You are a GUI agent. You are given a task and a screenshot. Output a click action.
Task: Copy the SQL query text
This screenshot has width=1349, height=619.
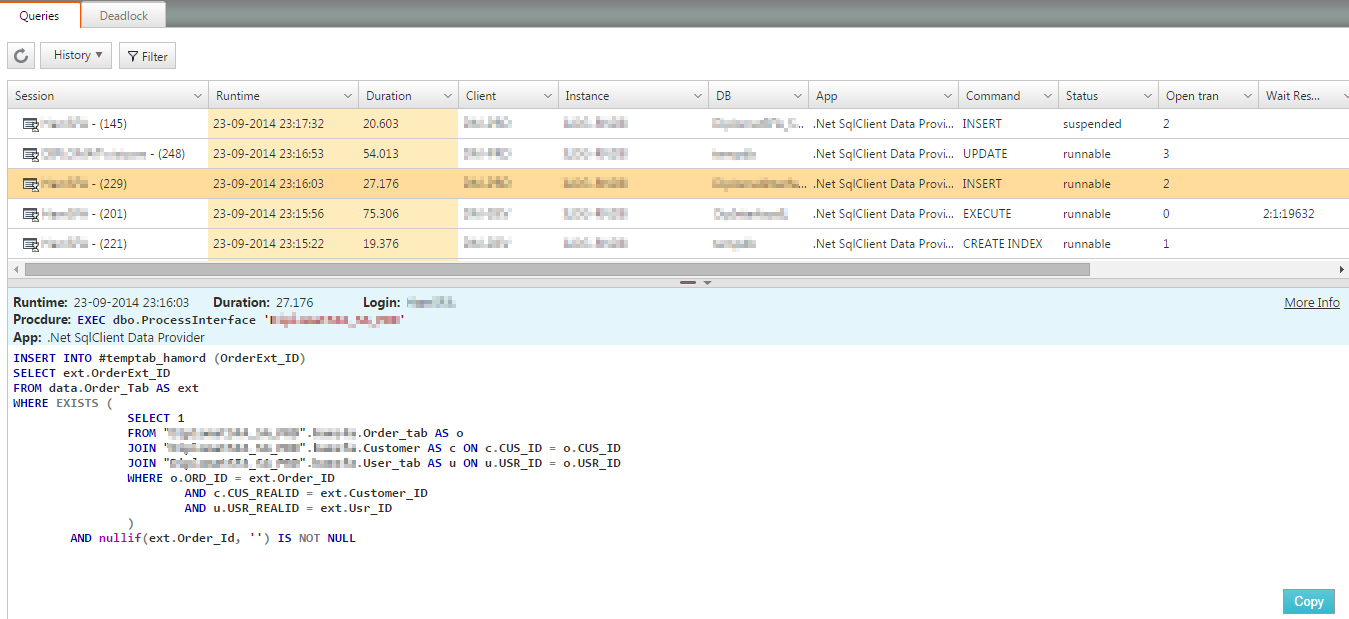(x=1309, y=601)
